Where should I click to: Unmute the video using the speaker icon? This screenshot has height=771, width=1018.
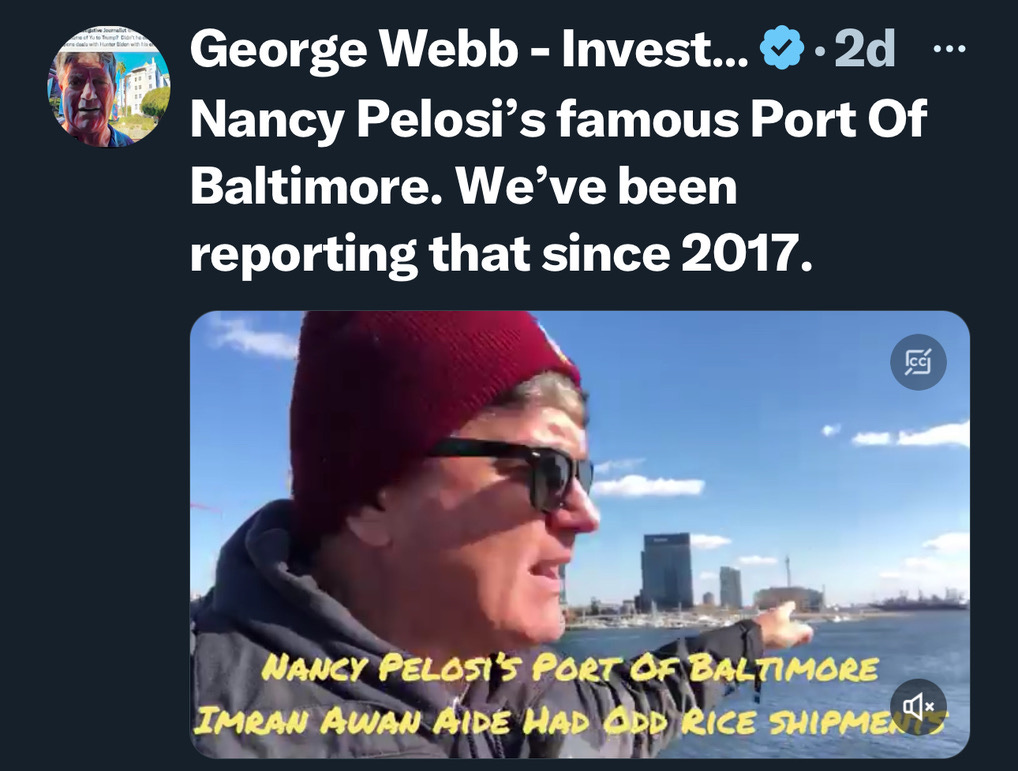tap(918, 706)
